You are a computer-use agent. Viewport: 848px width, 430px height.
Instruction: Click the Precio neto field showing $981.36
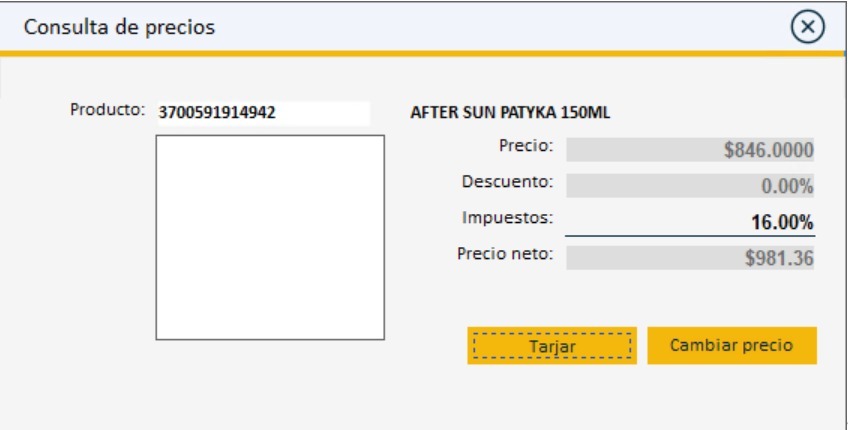click(x=690, y=258)
